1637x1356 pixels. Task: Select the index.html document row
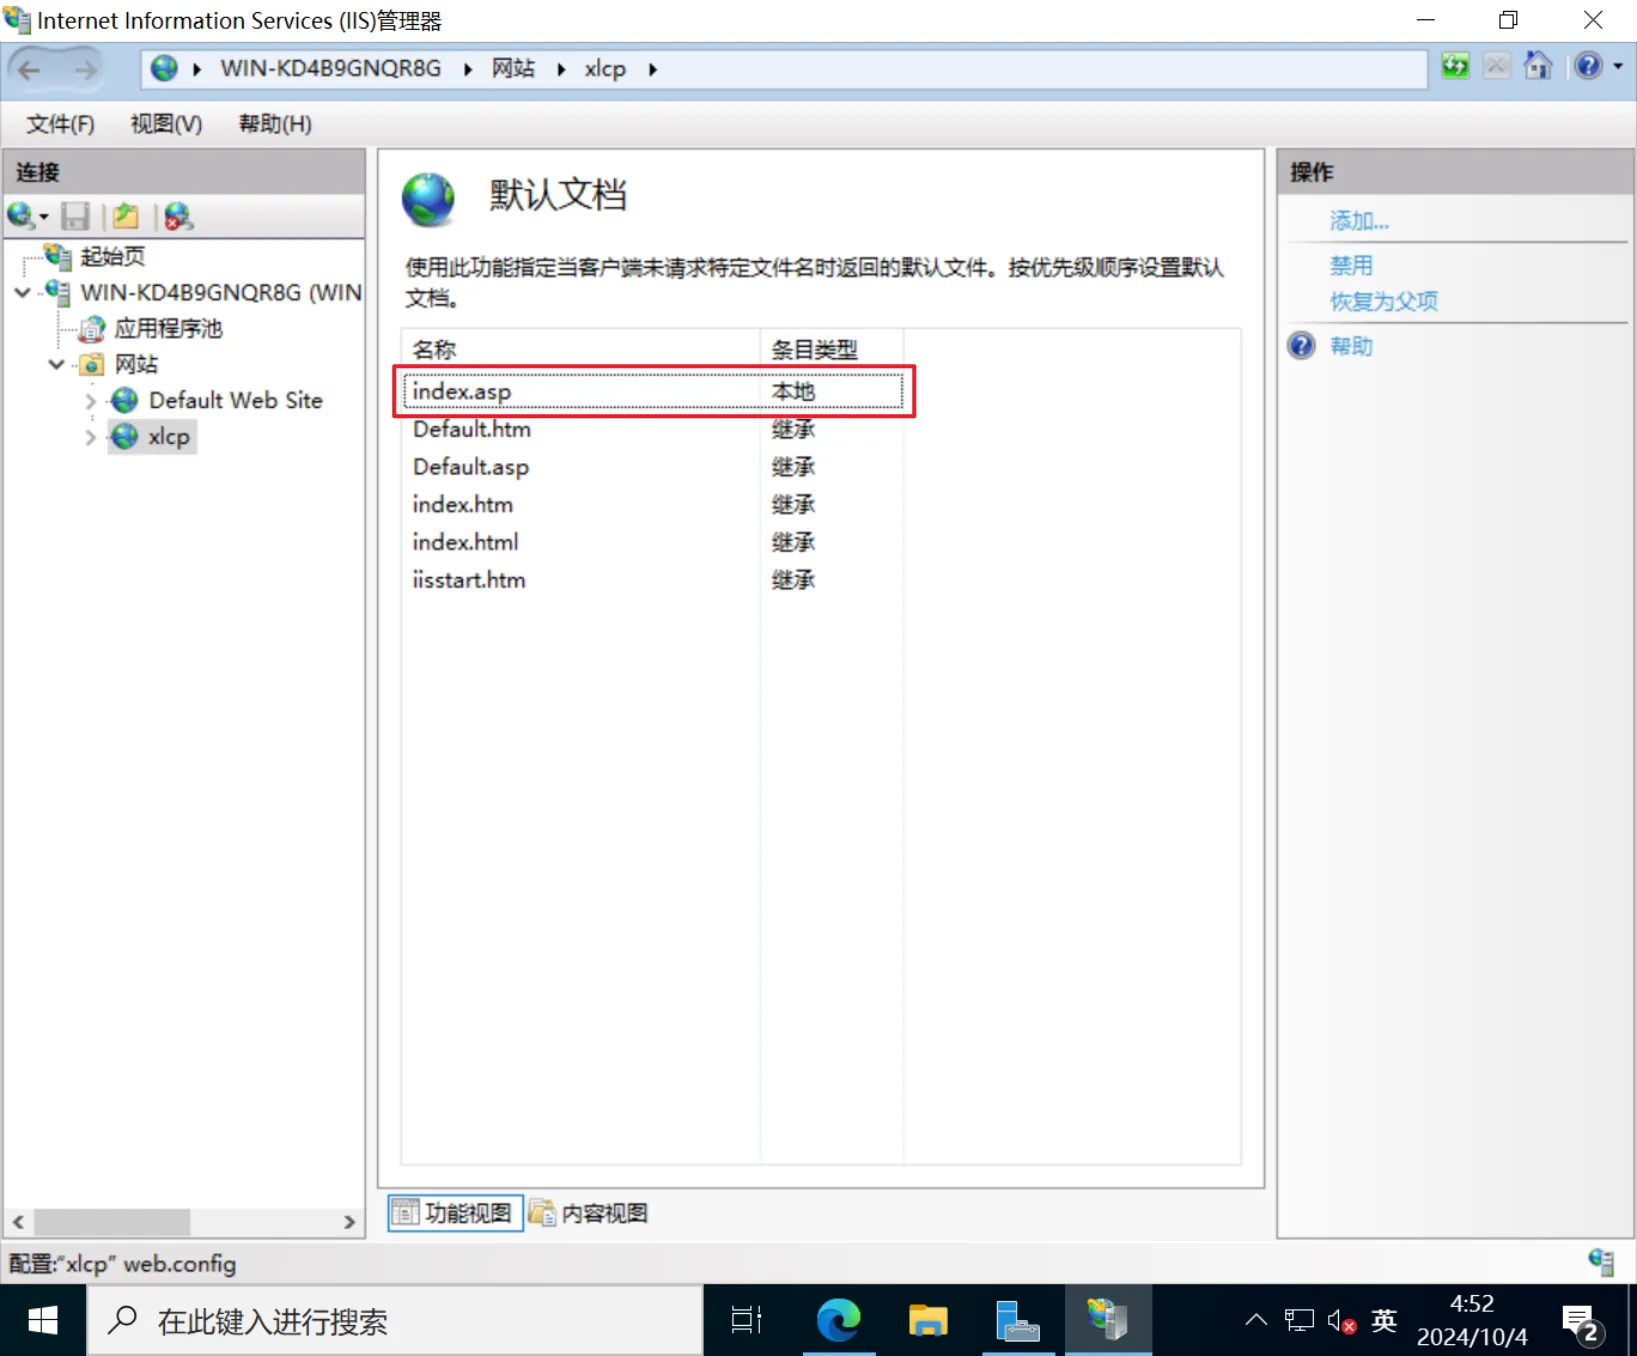pyautogui.click(x=652, y=542)
